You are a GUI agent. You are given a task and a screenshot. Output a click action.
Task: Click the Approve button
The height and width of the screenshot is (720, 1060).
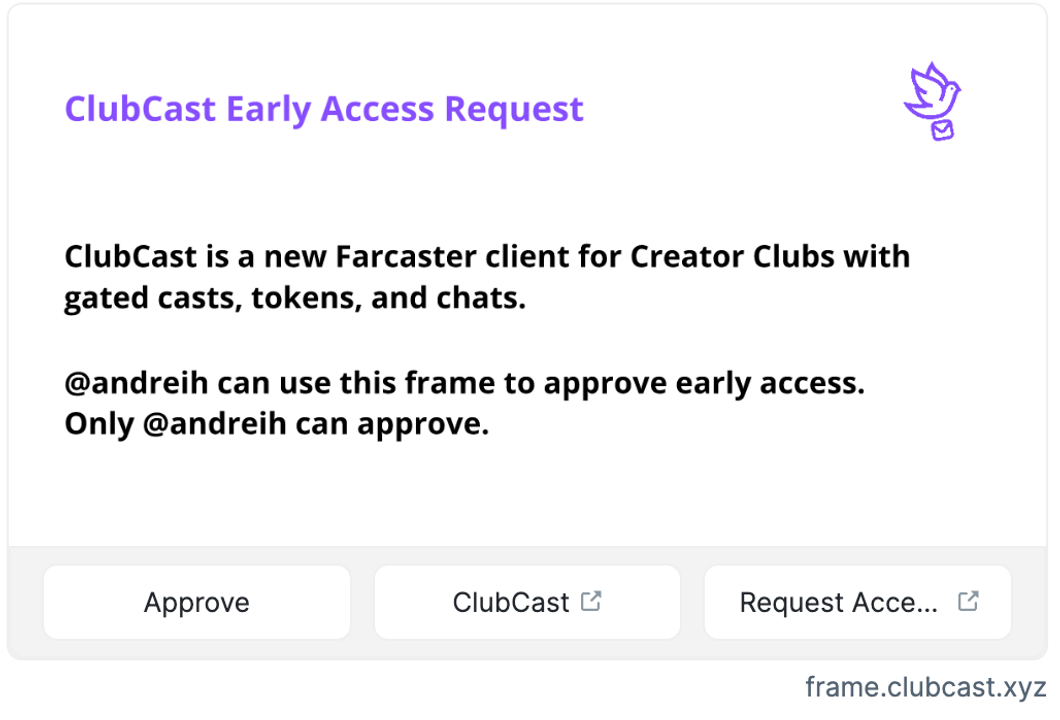[x=197, y=602]
